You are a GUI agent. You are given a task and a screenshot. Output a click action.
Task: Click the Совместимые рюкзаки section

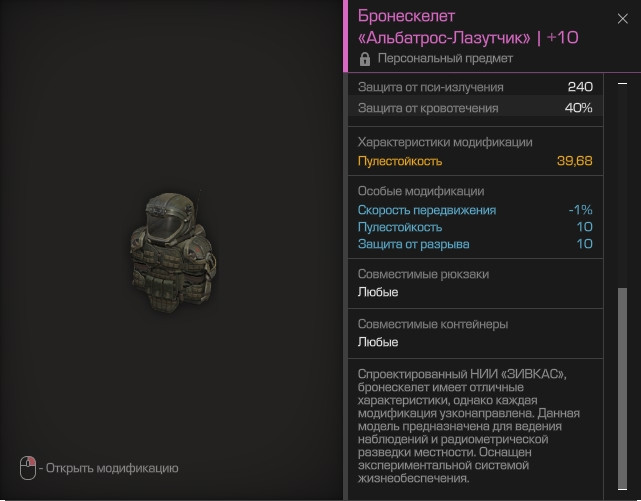pos(475,283)
